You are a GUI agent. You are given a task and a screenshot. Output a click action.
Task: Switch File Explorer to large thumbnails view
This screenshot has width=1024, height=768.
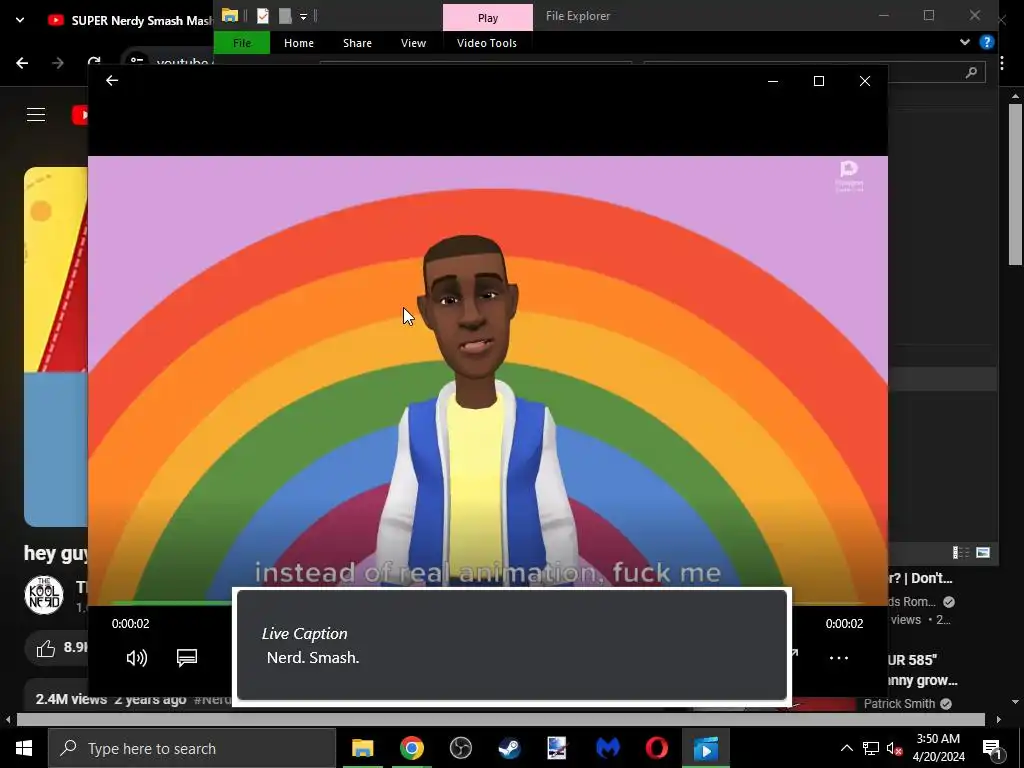coord(983,552)
